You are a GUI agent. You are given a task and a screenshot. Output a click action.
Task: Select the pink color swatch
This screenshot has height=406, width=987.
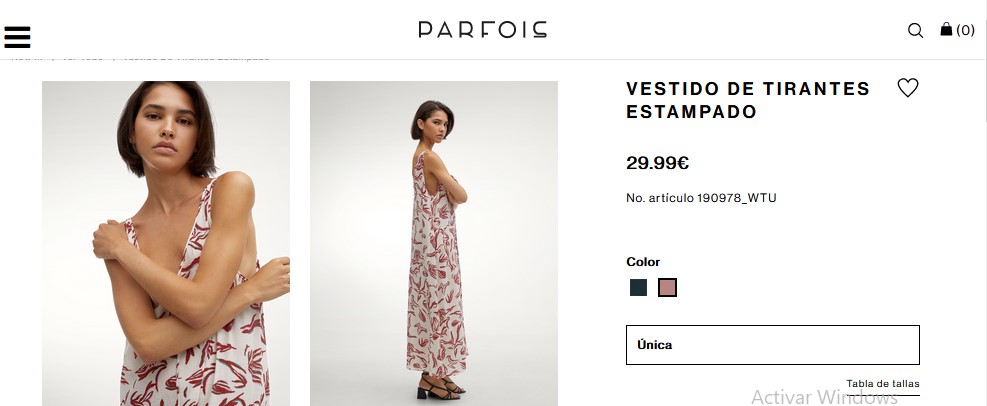tap(668, 288)
